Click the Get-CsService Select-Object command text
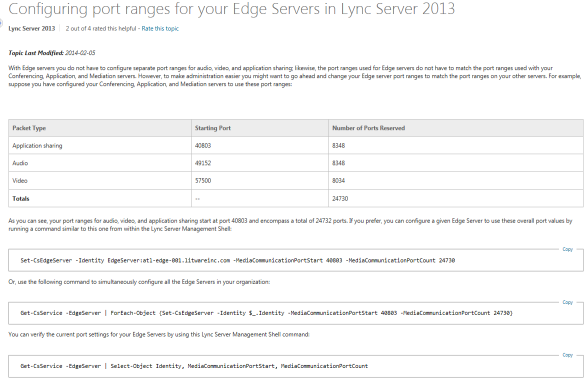Screen dimensions: 587x391 (194, 366)
